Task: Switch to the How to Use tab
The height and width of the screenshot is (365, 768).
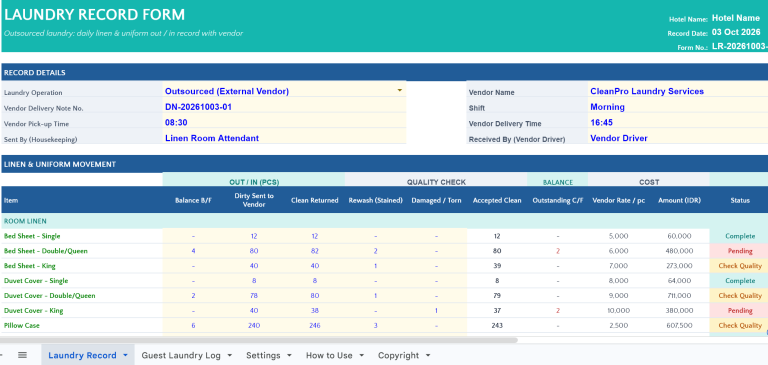Action: [x=329, y=355]
